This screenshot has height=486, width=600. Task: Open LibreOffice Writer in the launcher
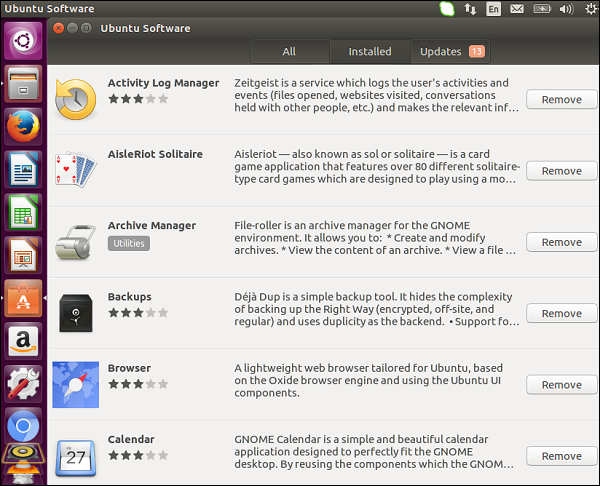point(24,170)
